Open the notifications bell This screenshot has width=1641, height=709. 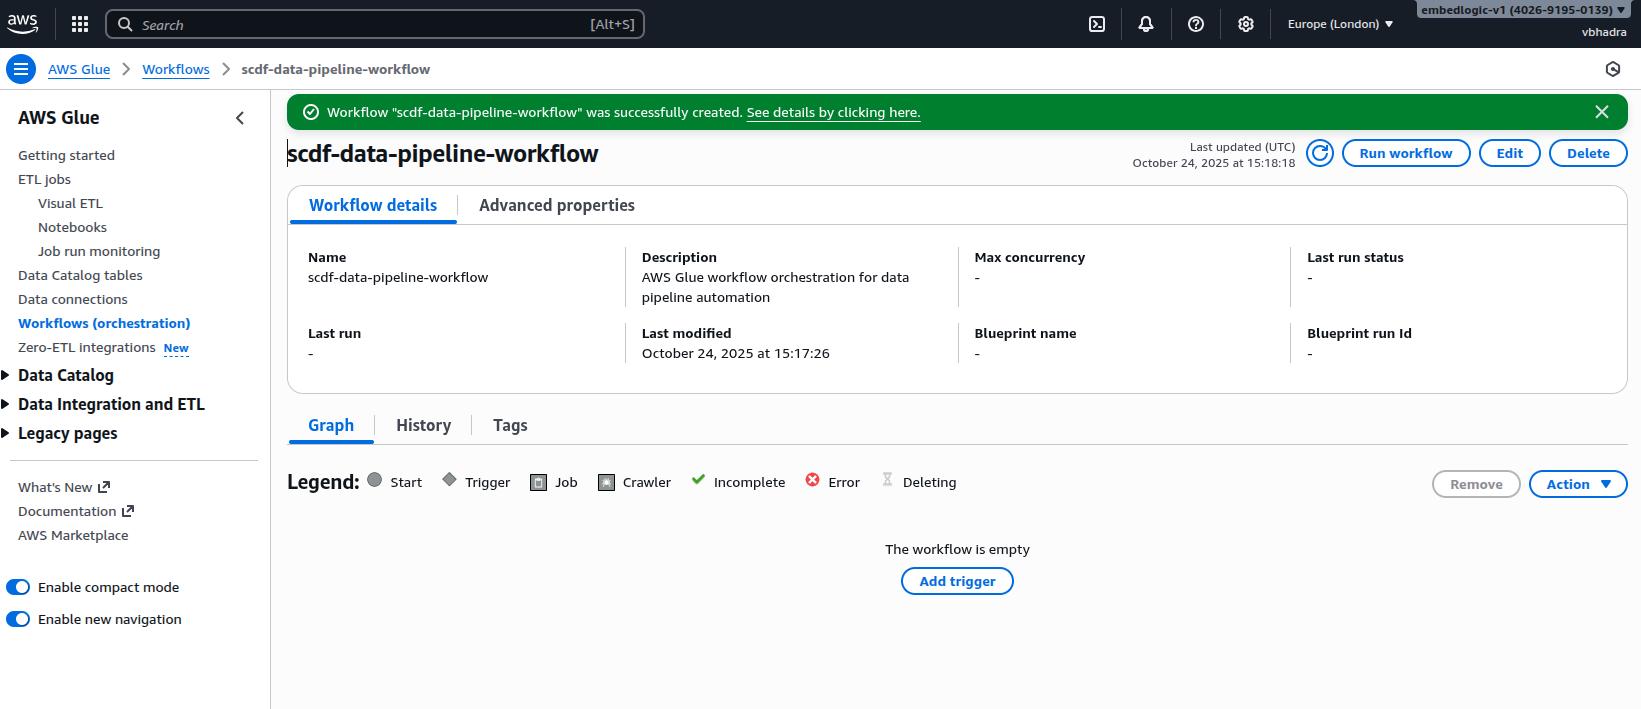1146,24
